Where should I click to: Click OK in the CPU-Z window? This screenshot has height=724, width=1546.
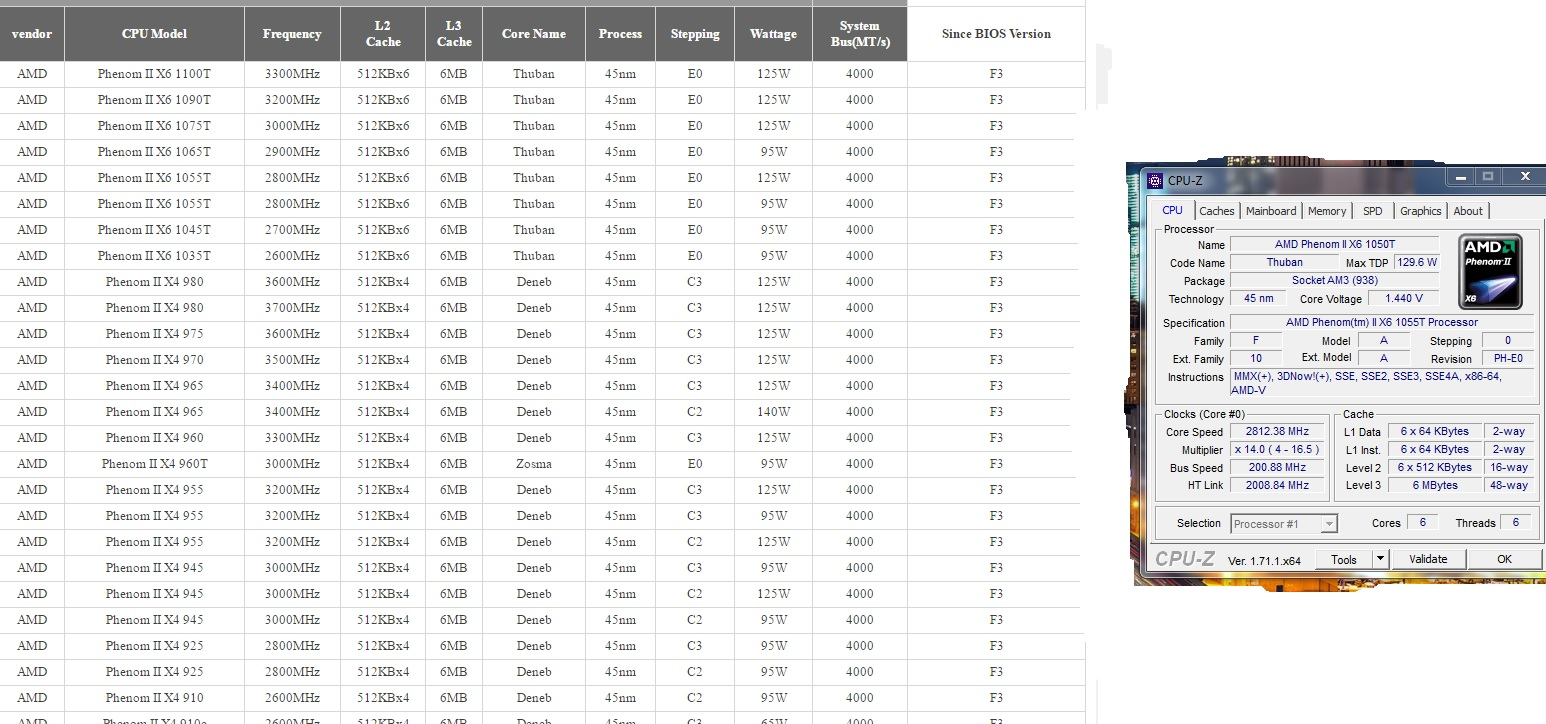[1504, 559]
